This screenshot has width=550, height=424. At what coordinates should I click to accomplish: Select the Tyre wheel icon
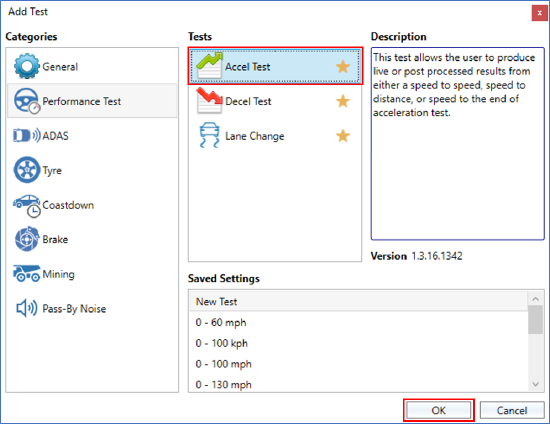tap(27, 170)
